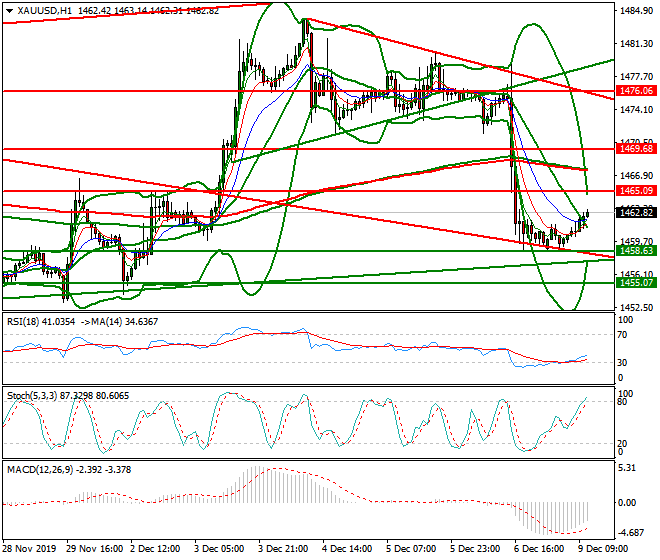Screen dimensions: 660x560
Task: Click the current price tag 1462.82
Action: pos(636,212)
